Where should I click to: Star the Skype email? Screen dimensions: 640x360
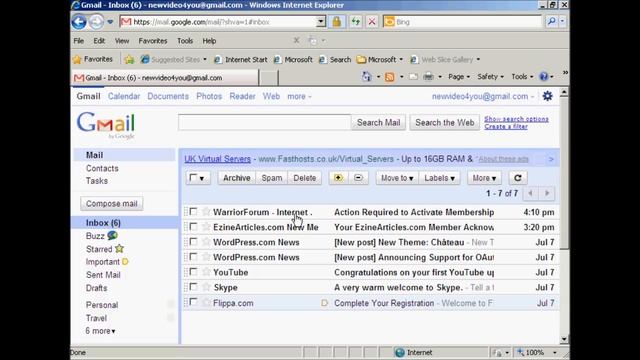point(206,287)
